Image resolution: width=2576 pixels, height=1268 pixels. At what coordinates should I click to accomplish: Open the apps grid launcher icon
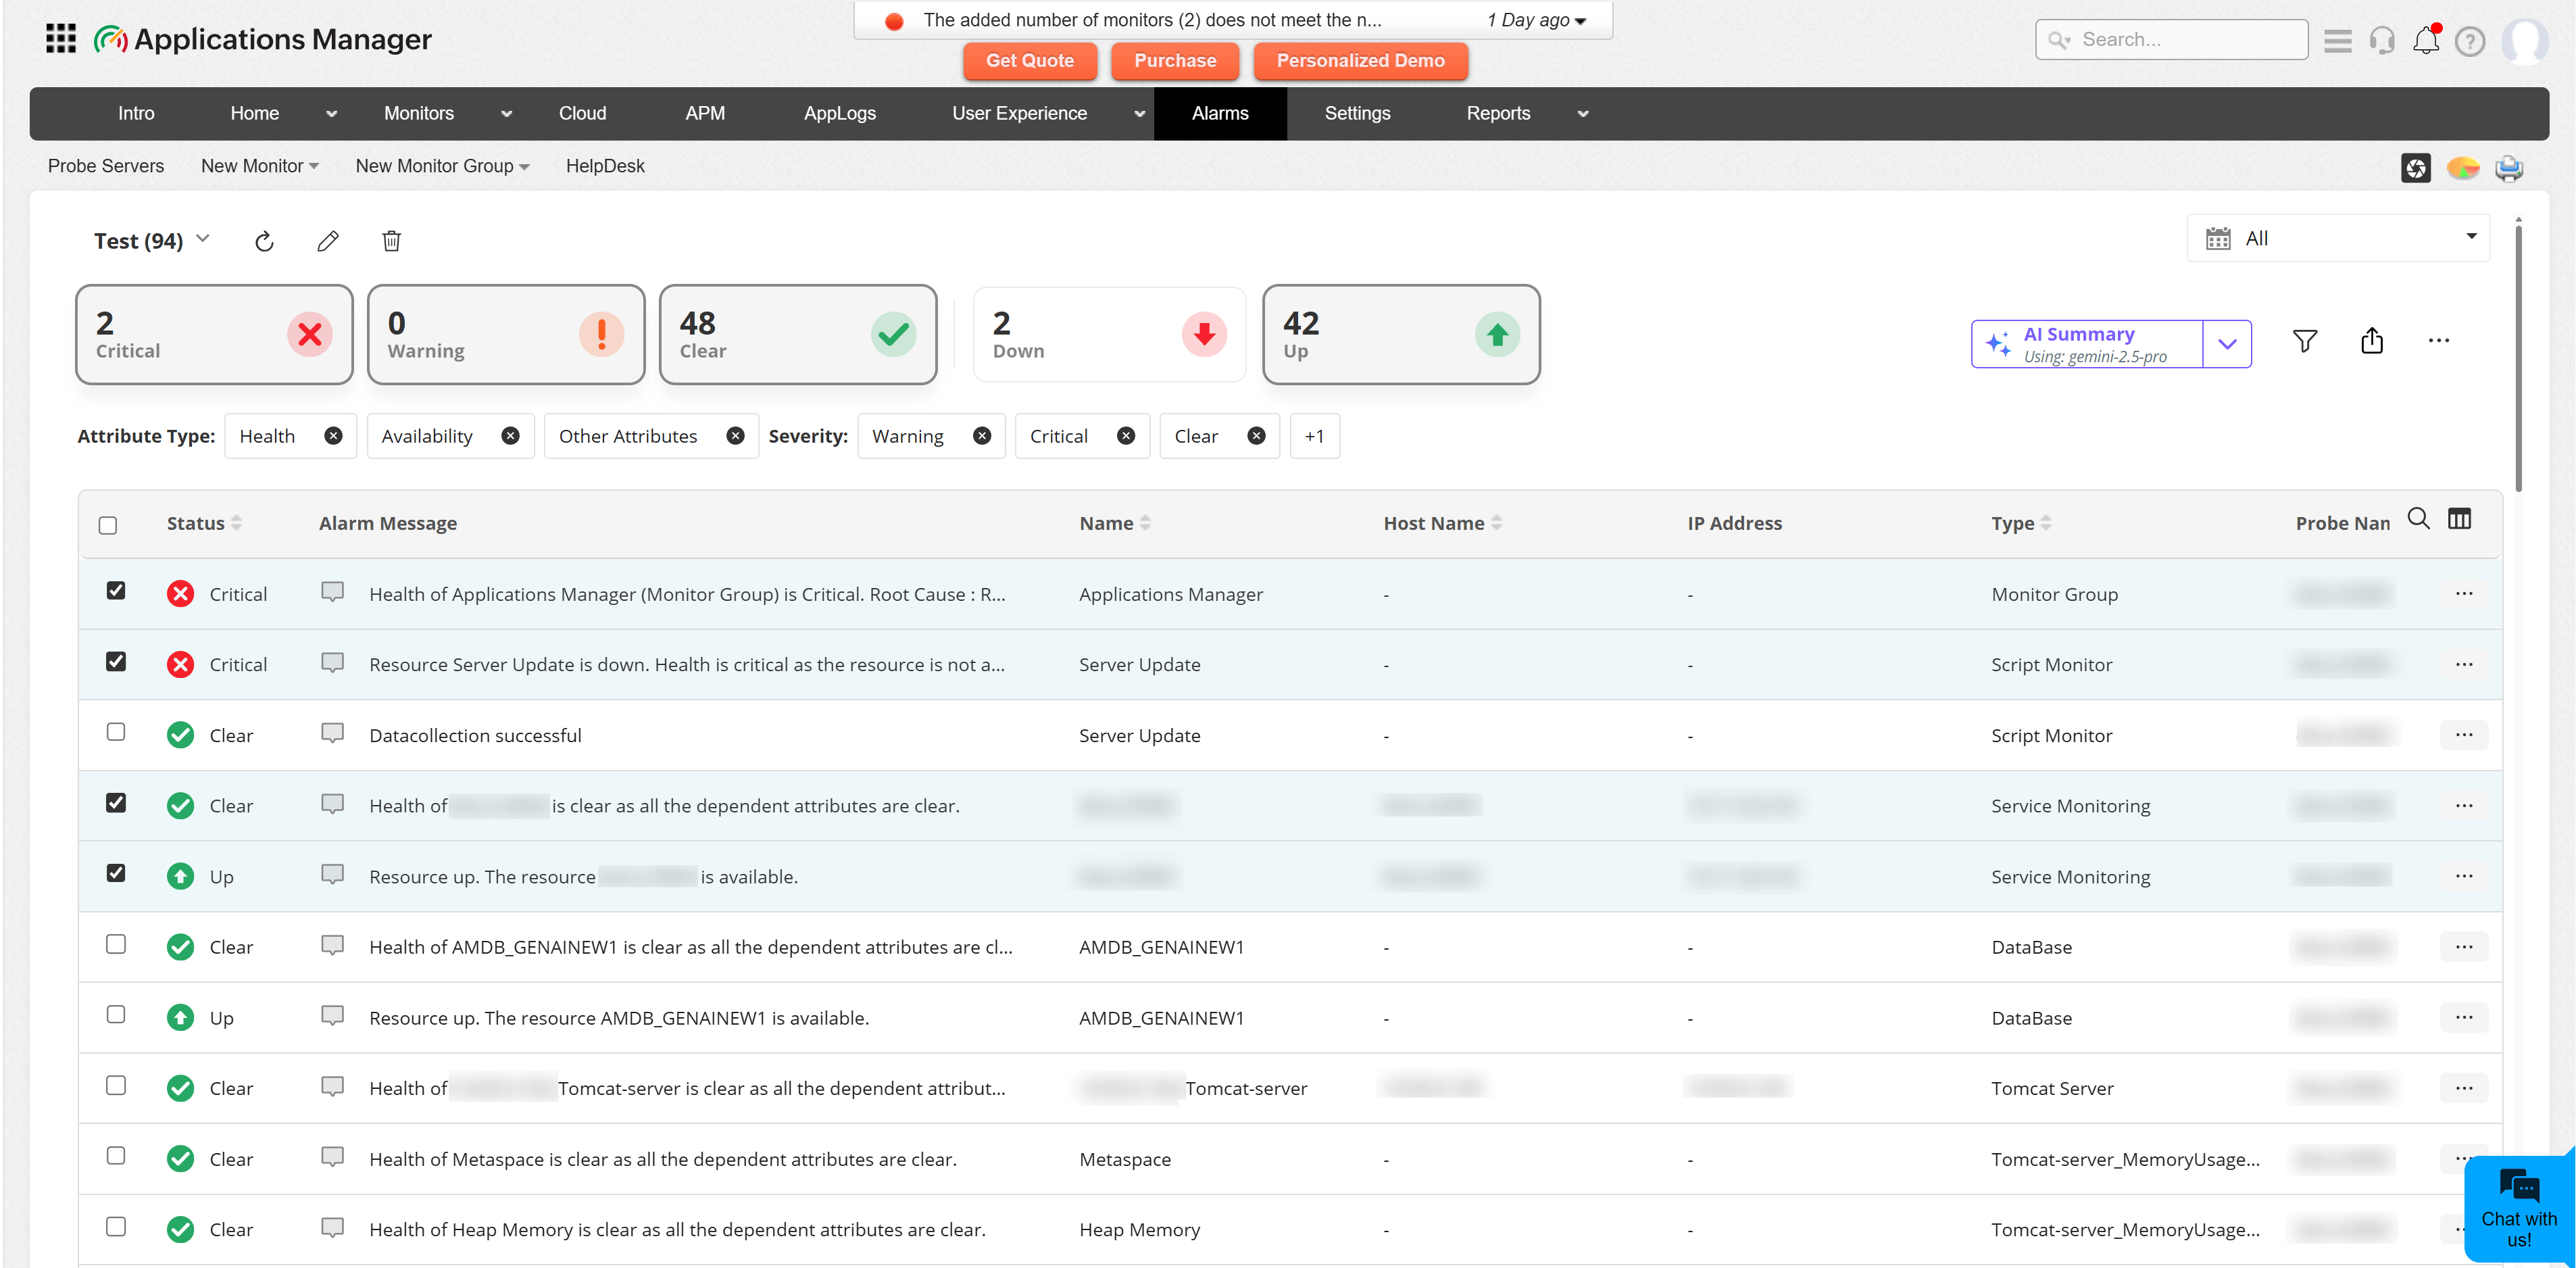point(61,39)
